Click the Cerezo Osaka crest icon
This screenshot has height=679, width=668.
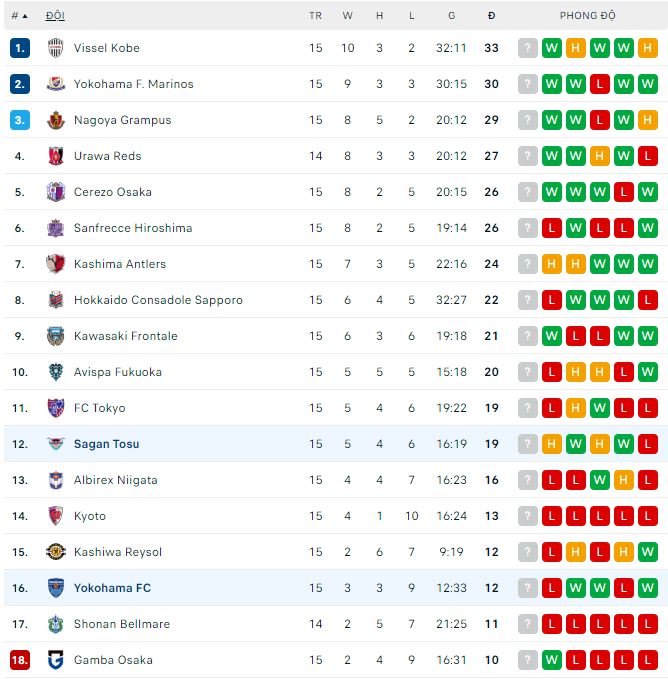point(56,192)
